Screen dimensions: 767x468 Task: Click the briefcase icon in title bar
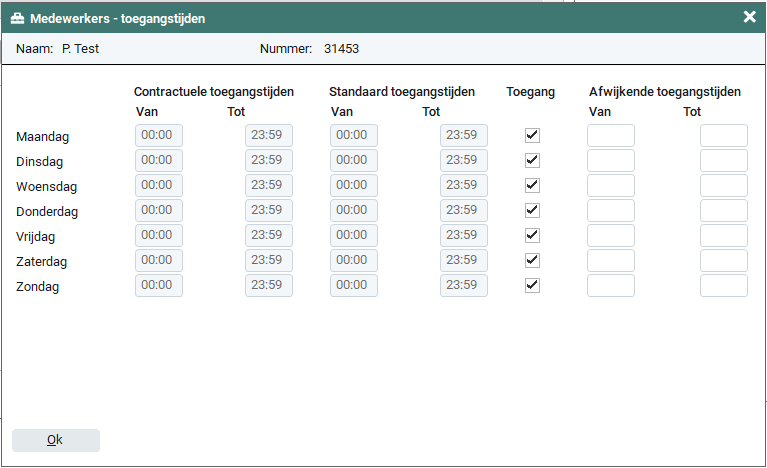pos(17,18)
